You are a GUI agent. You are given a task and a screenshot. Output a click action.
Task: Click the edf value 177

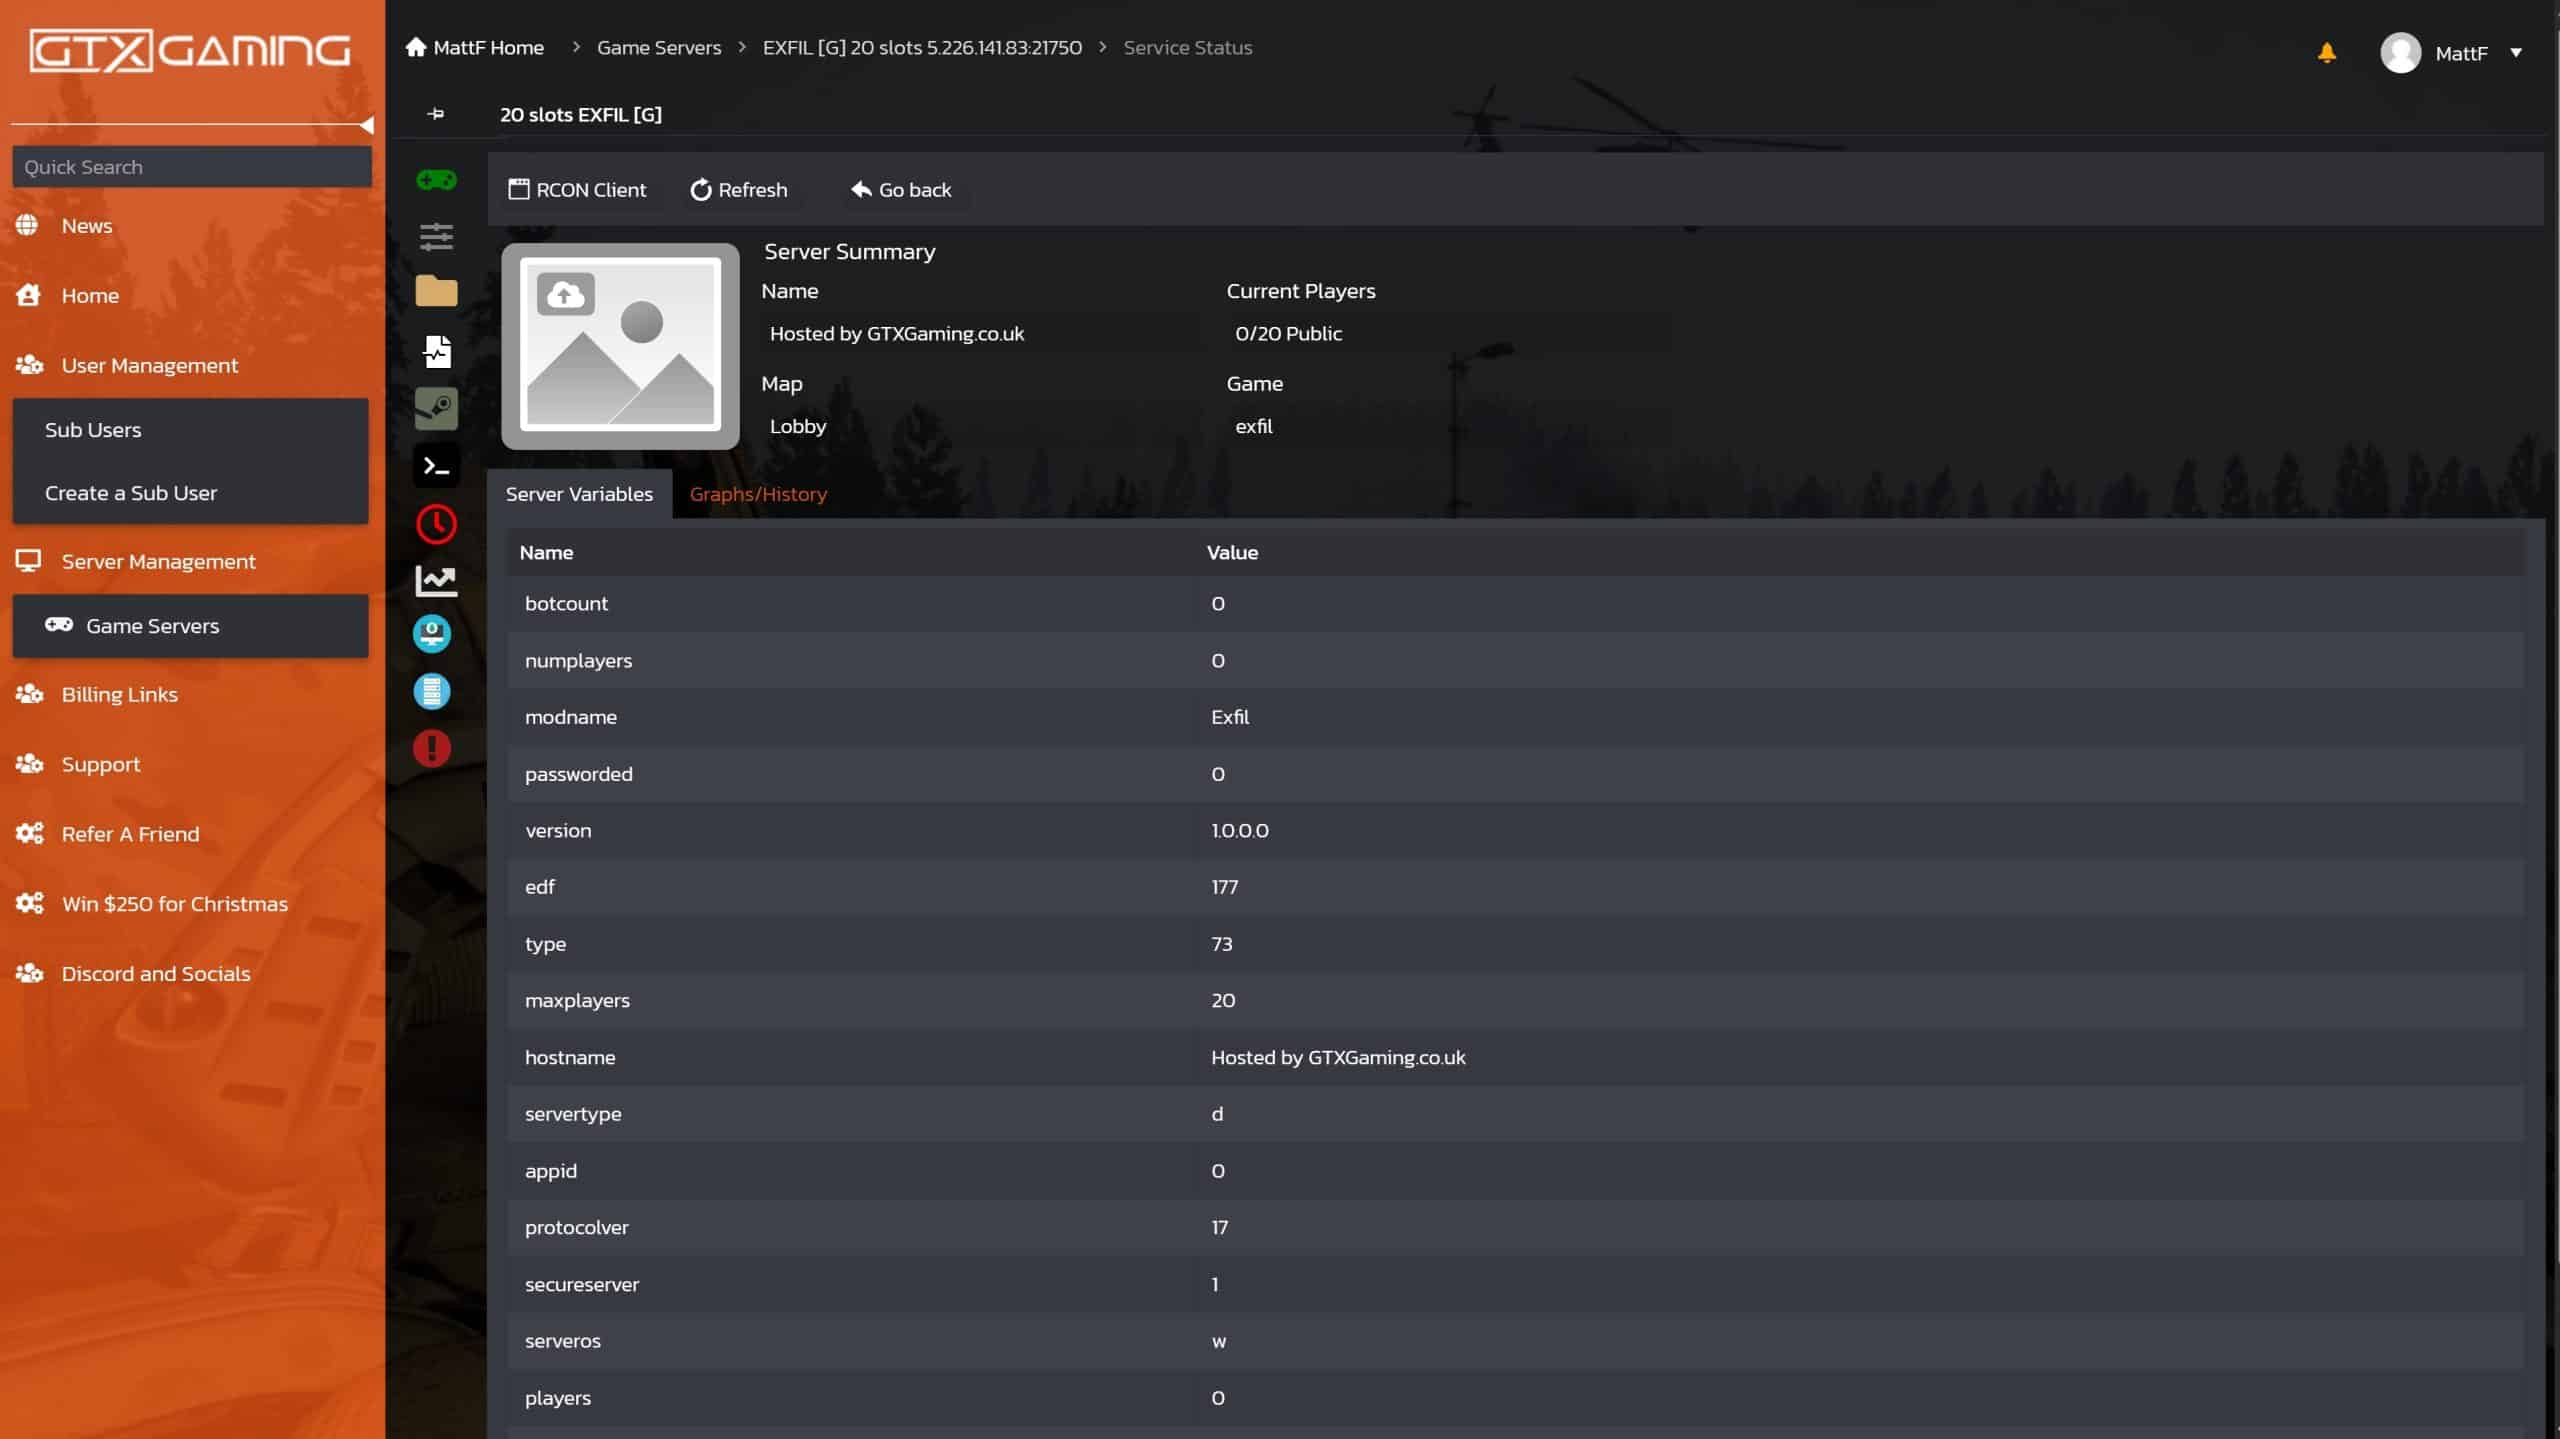1225,887
